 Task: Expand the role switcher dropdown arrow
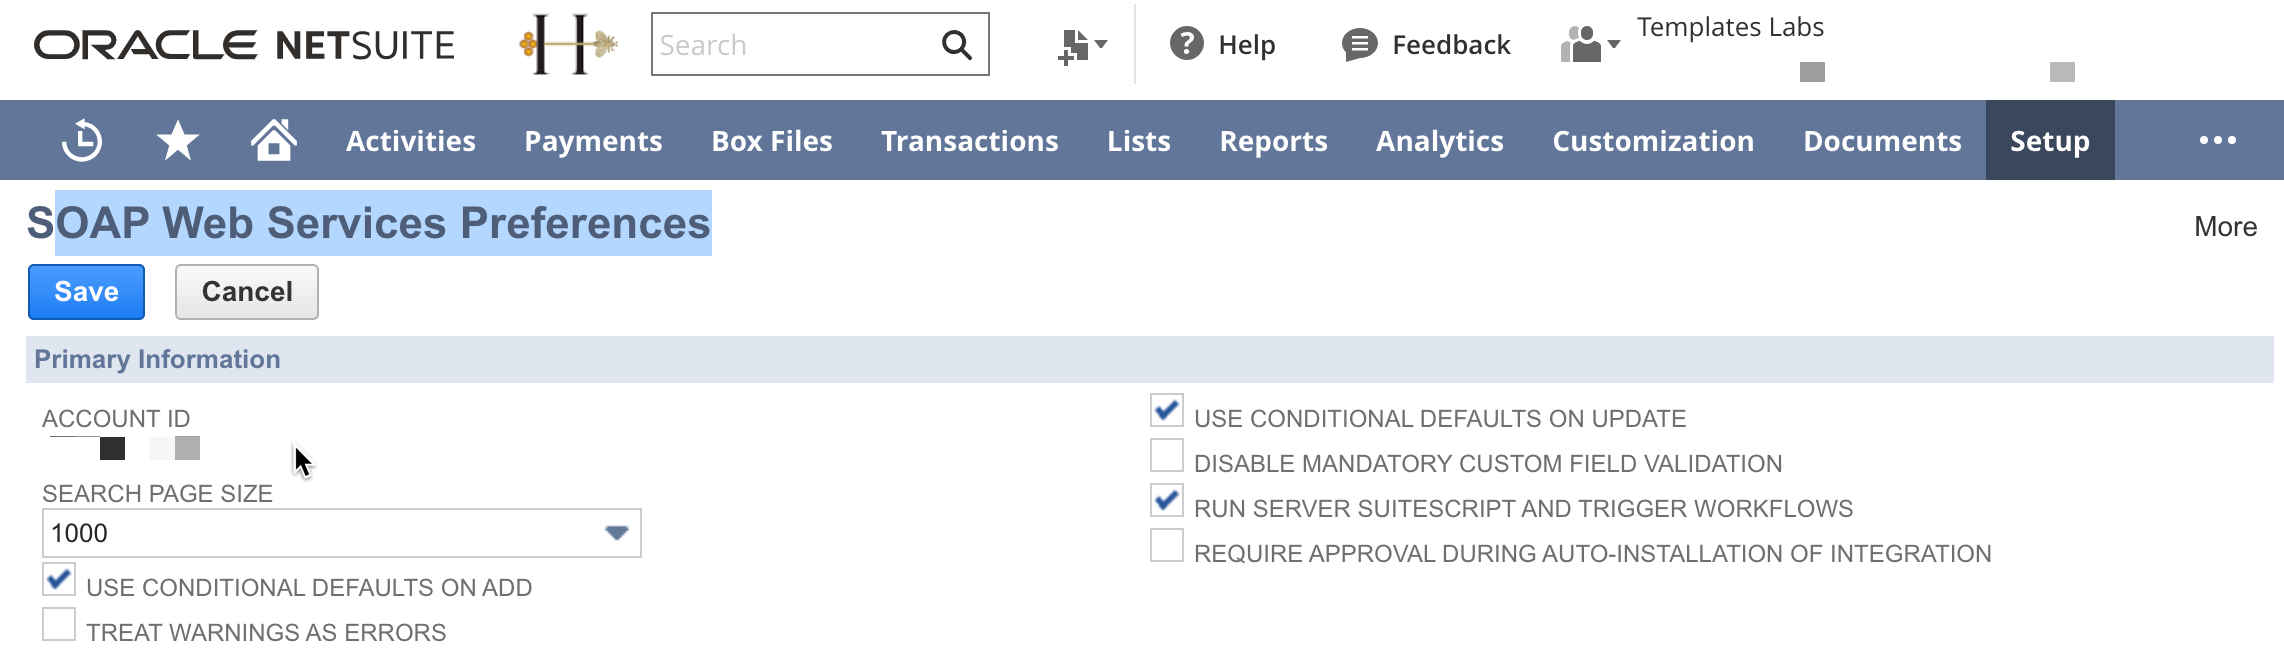(1613, 44)
